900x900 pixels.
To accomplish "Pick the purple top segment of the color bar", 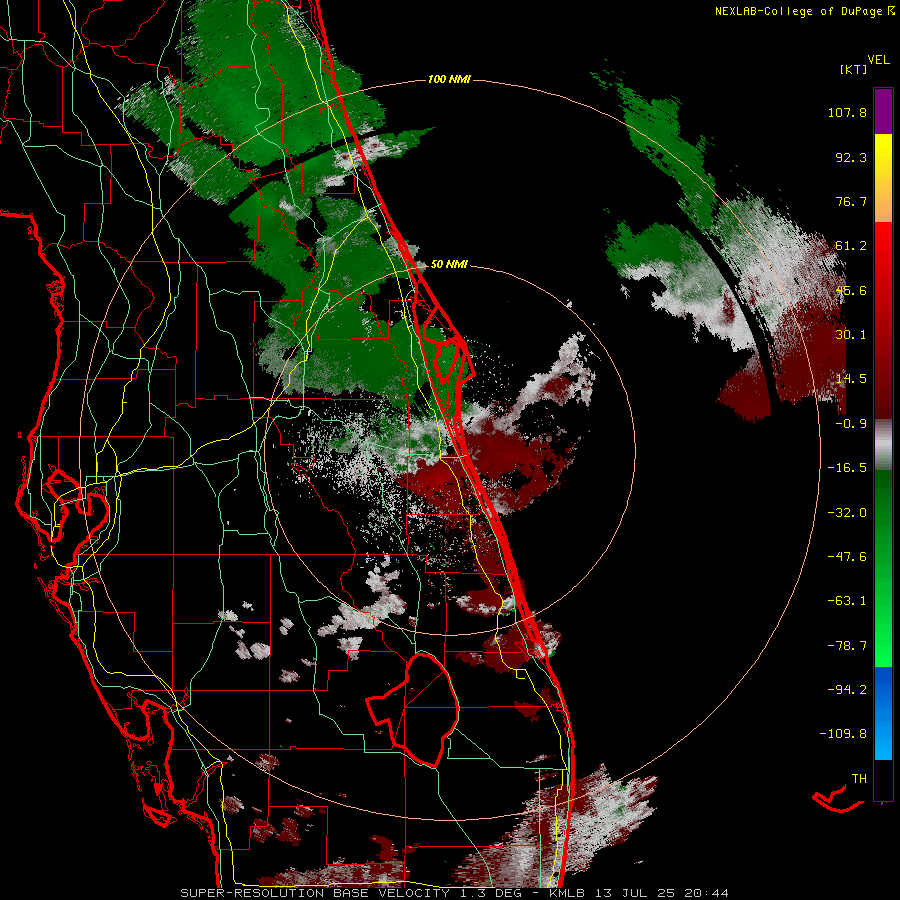I will pyautogui.click(x=883, y=111).
